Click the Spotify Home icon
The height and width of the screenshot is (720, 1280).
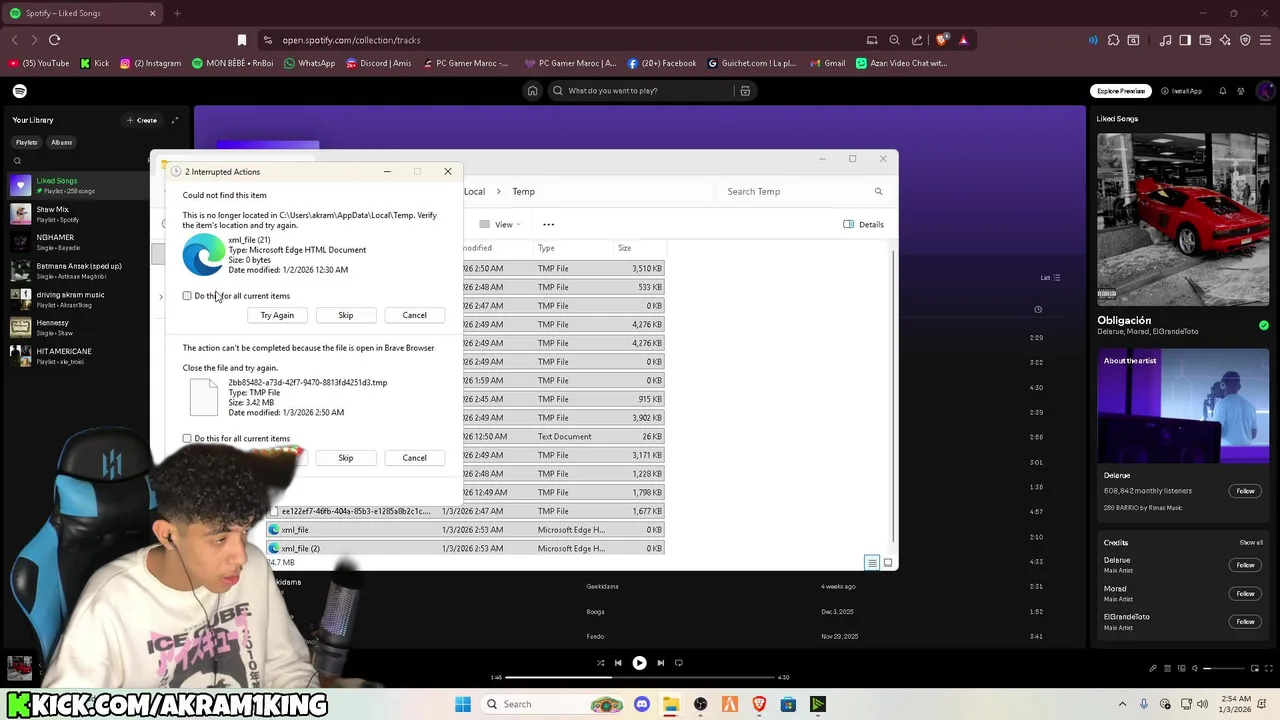(x=532, y=91)
